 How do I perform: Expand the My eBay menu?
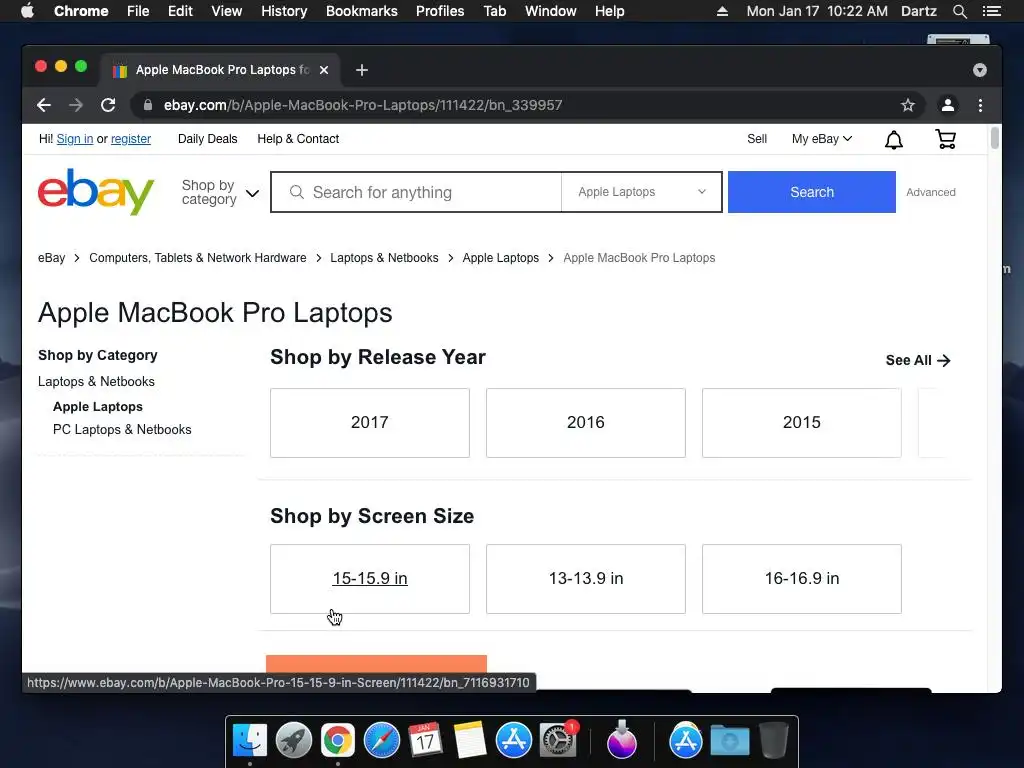tap(822, 138)
